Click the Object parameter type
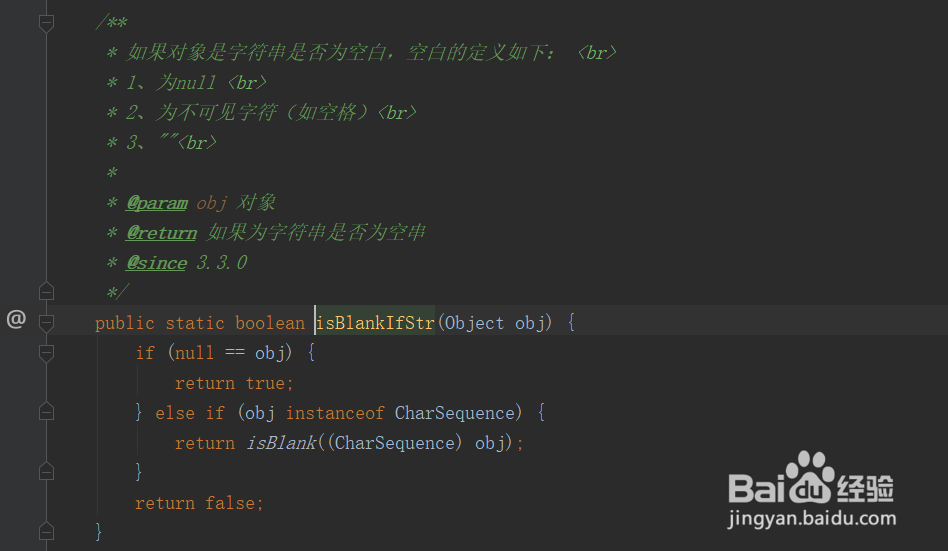The width and height of the screenshot is (948, 551). [475, 323]
